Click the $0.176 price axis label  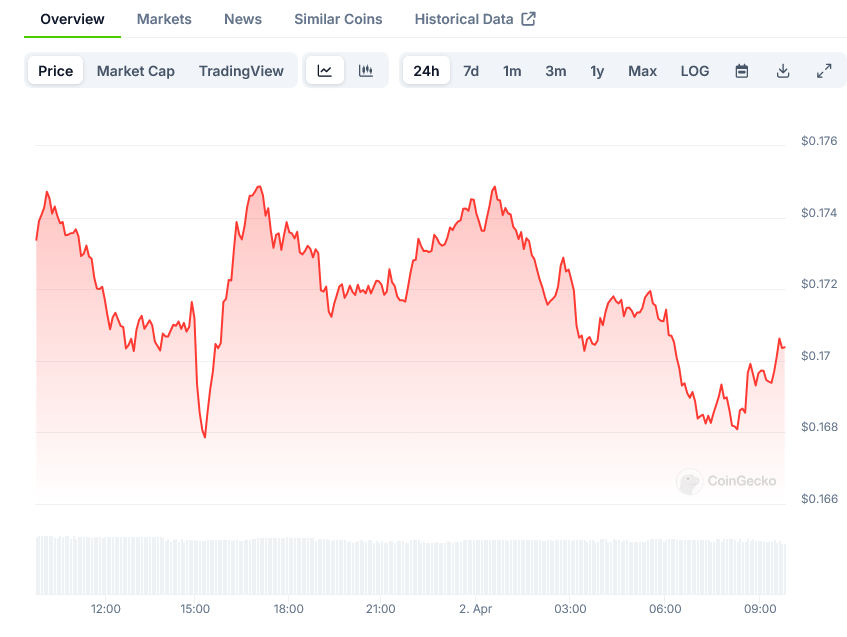819,141
